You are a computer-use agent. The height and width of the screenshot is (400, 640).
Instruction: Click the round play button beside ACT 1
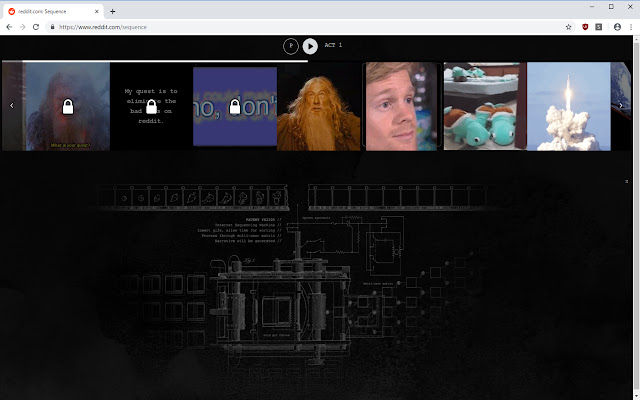point(310,46)
